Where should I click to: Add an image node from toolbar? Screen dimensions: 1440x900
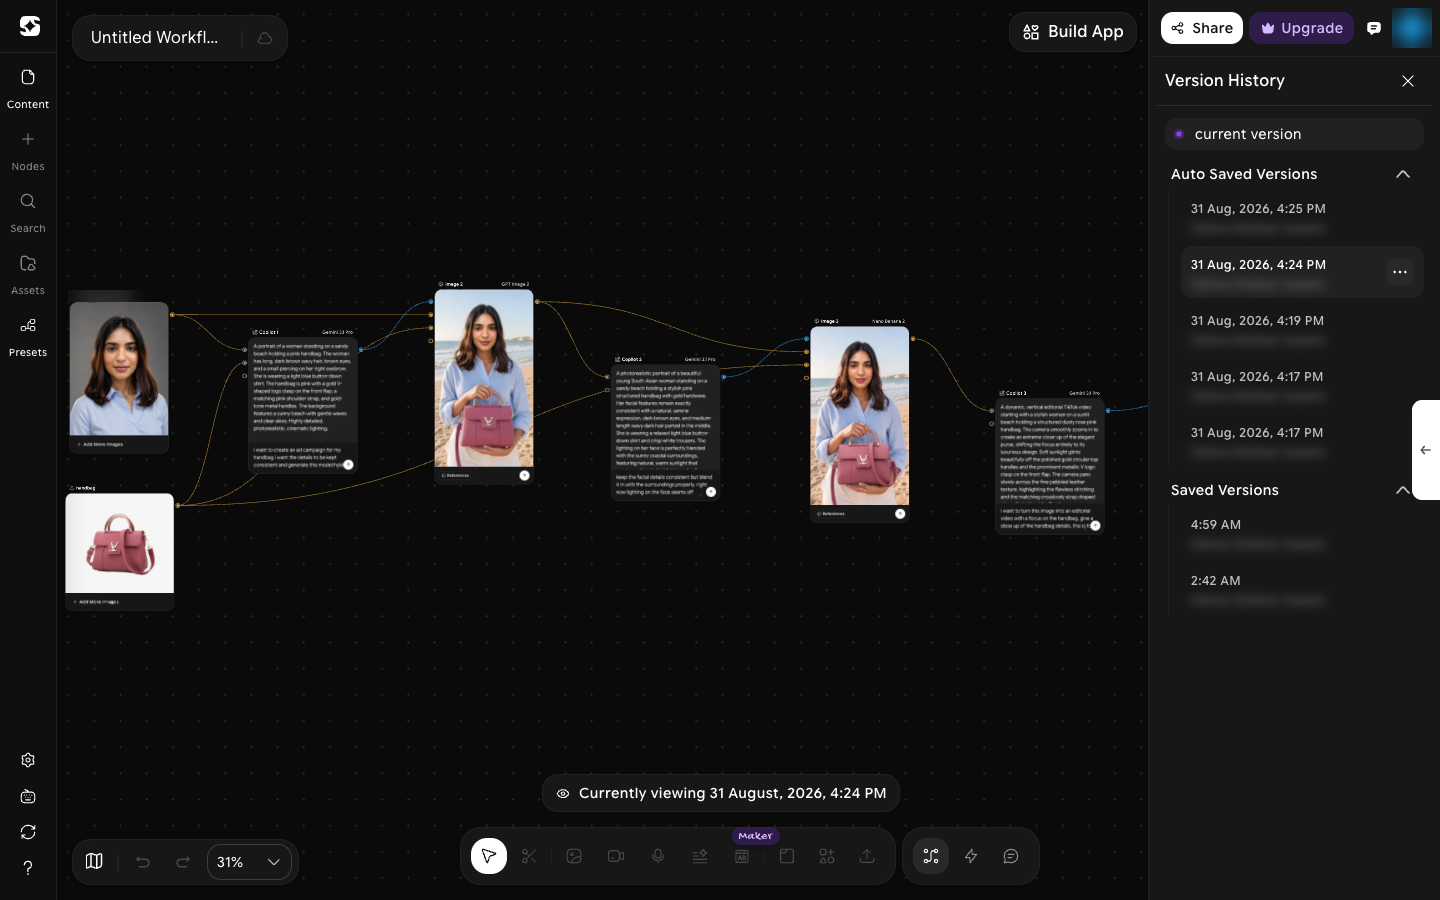click(574, 856)
